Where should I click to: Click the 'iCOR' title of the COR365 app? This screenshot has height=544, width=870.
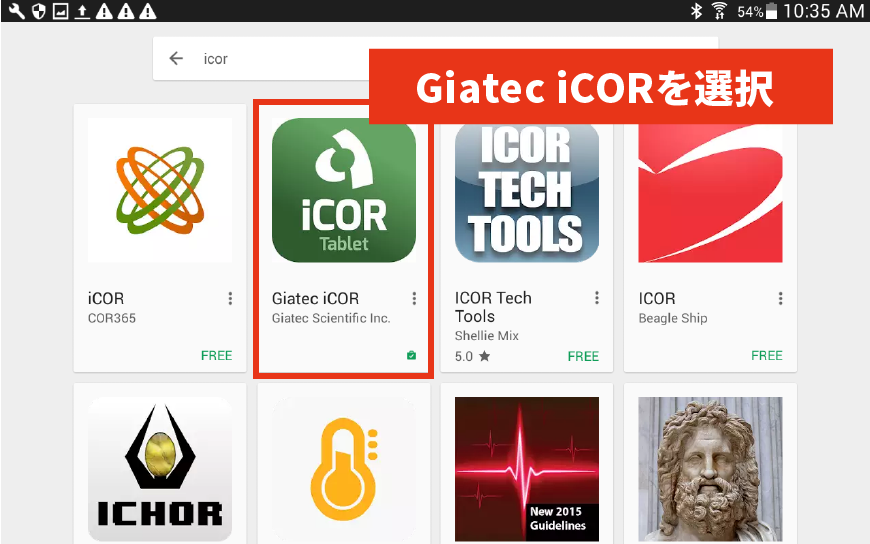click(106, 299)
